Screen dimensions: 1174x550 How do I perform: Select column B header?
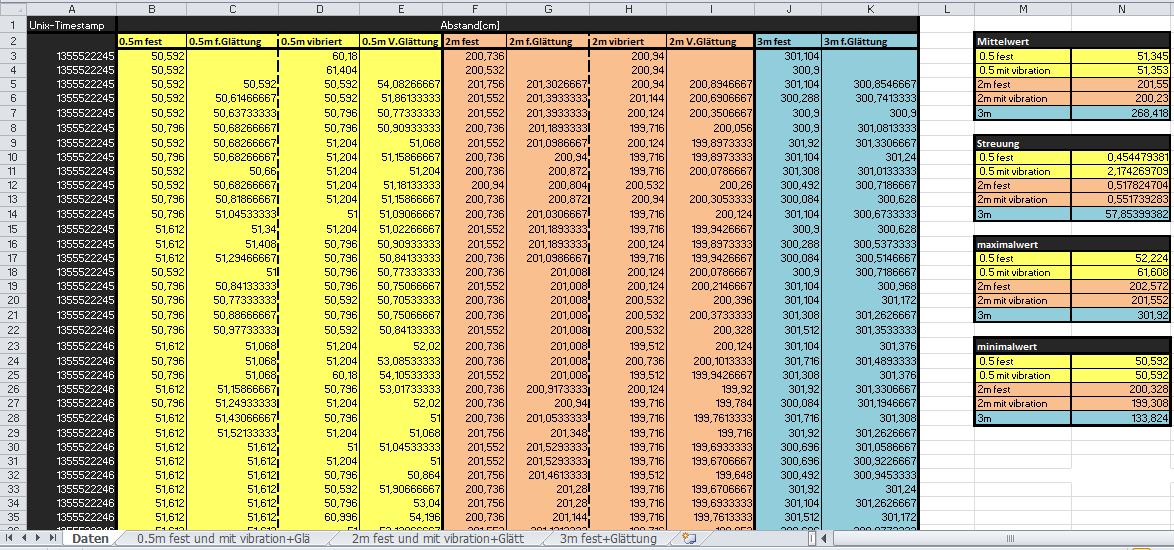pos(152,8)
